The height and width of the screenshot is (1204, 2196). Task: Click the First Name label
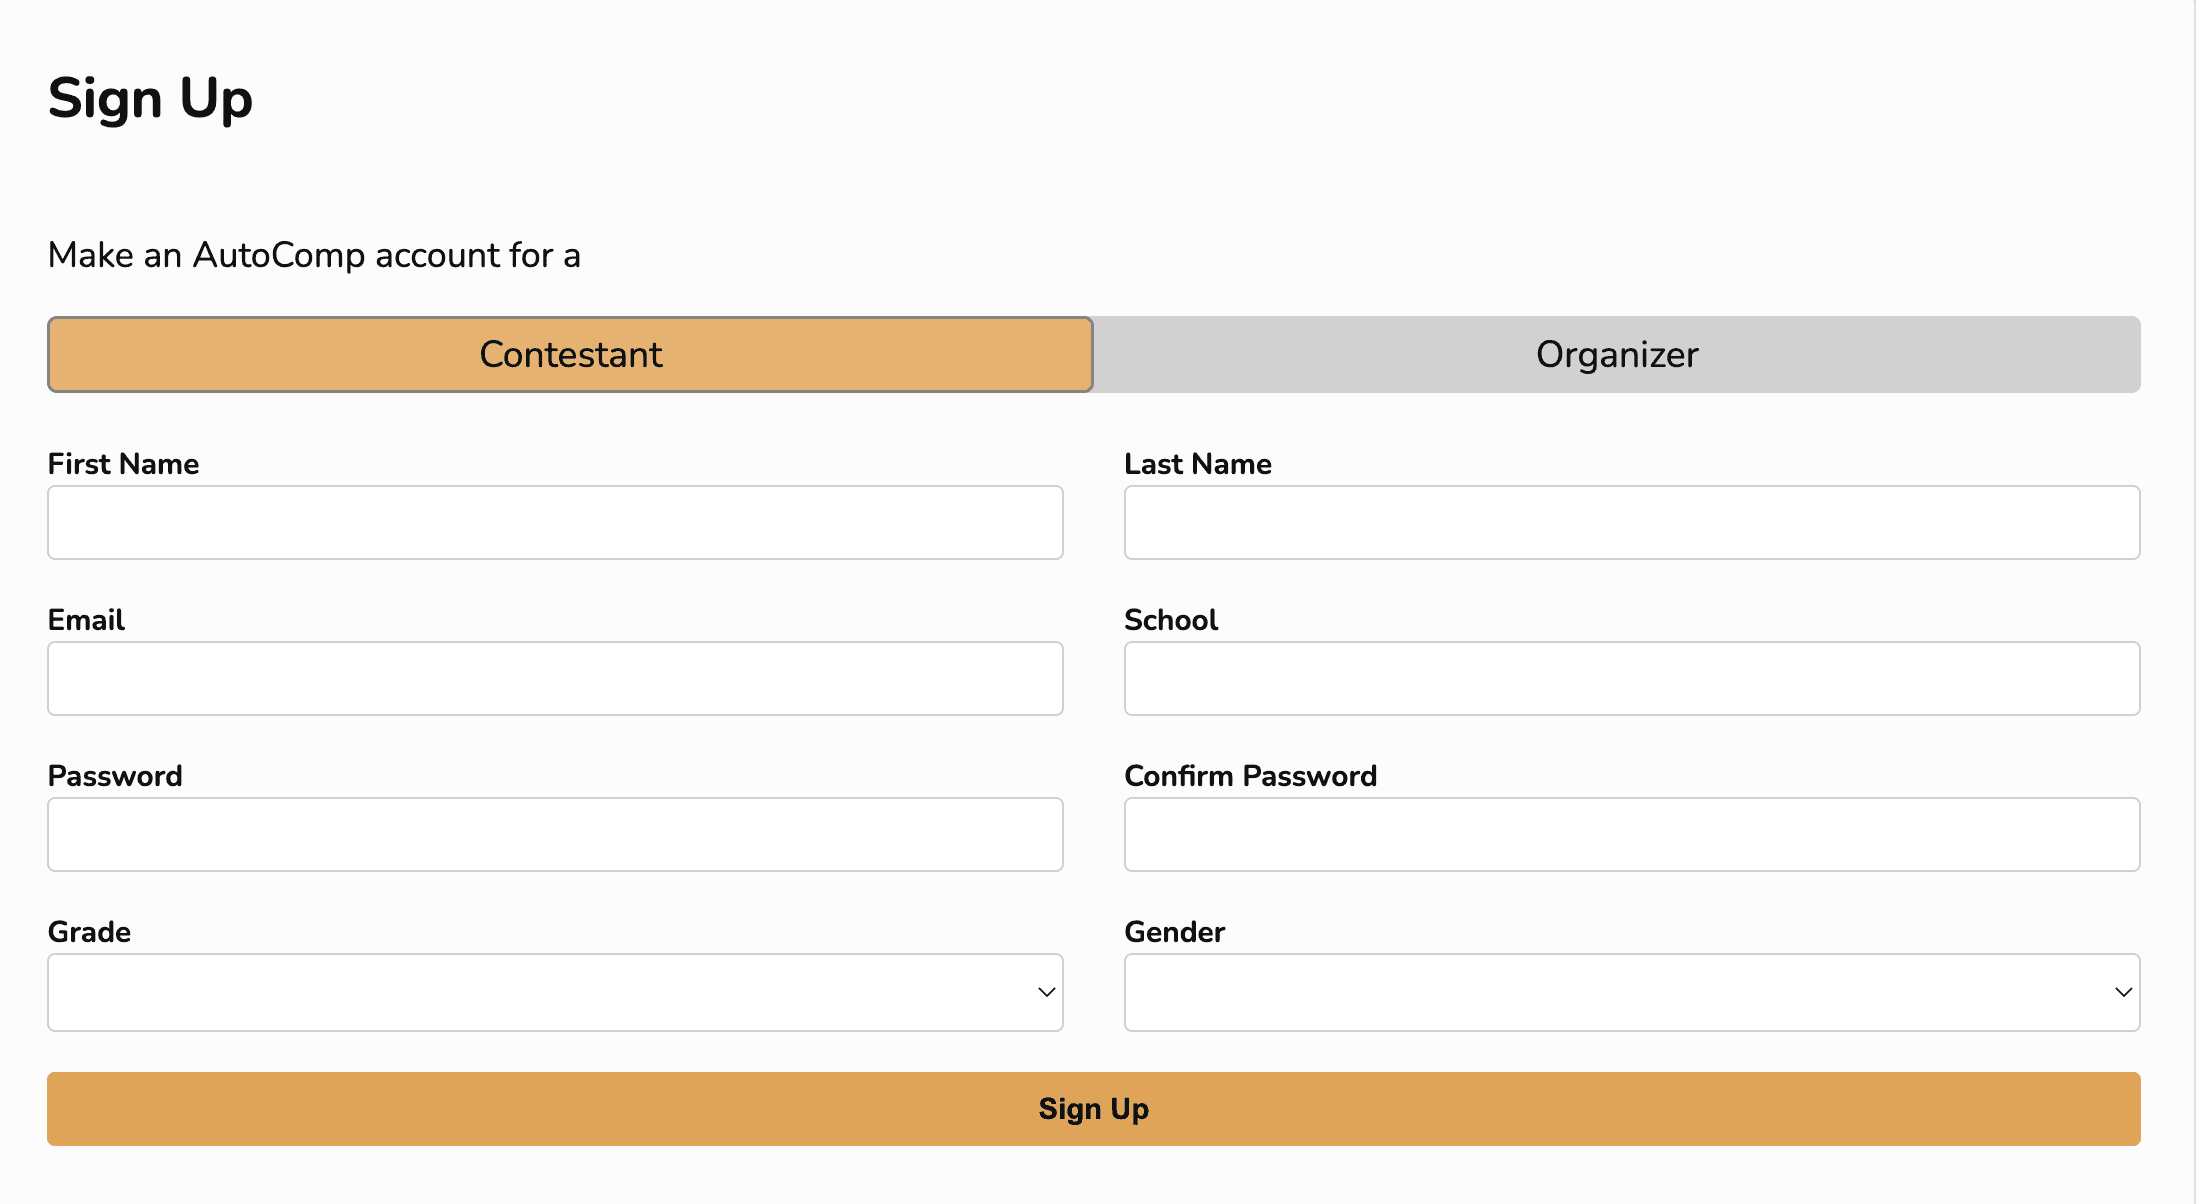(123, 463)
